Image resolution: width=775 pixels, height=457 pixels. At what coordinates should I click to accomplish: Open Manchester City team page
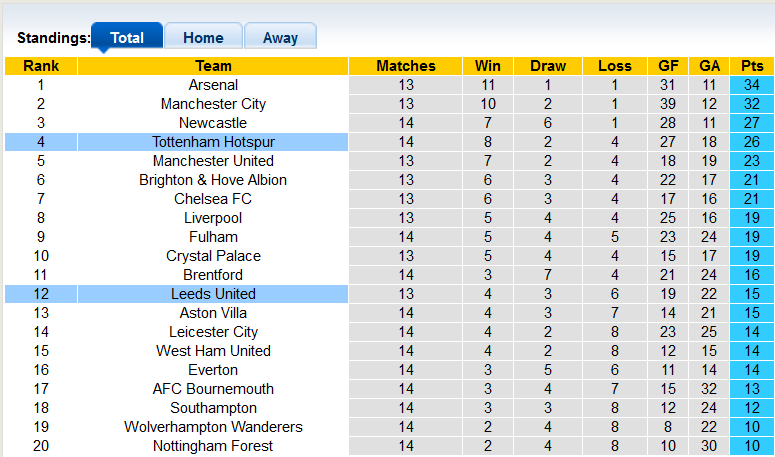(x=213, y=104)
